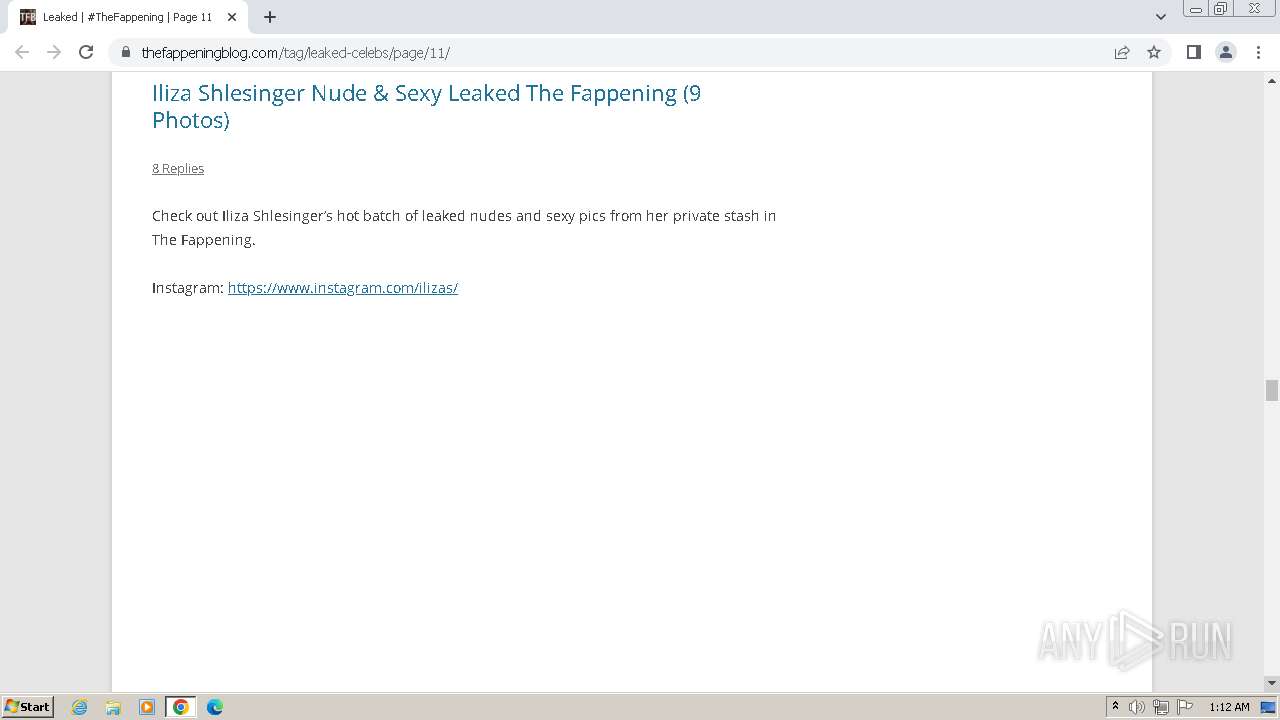Open the 8 Replies link

click(x=178, y=168)
